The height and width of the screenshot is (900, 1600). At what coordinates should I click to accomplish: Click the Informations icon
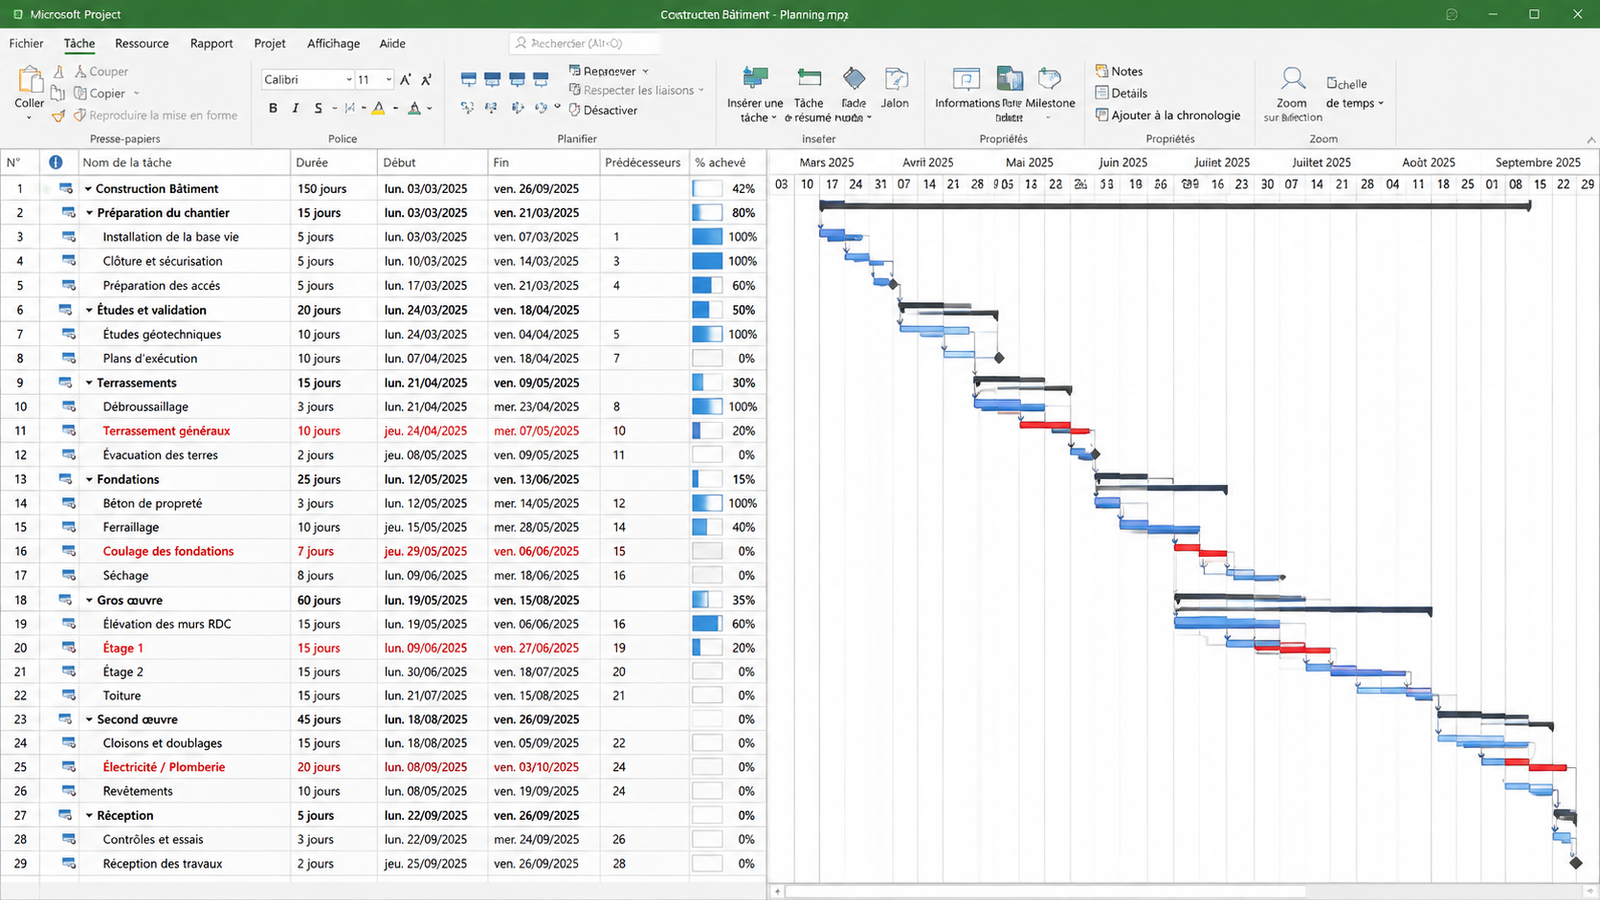(x=966, y=79)
